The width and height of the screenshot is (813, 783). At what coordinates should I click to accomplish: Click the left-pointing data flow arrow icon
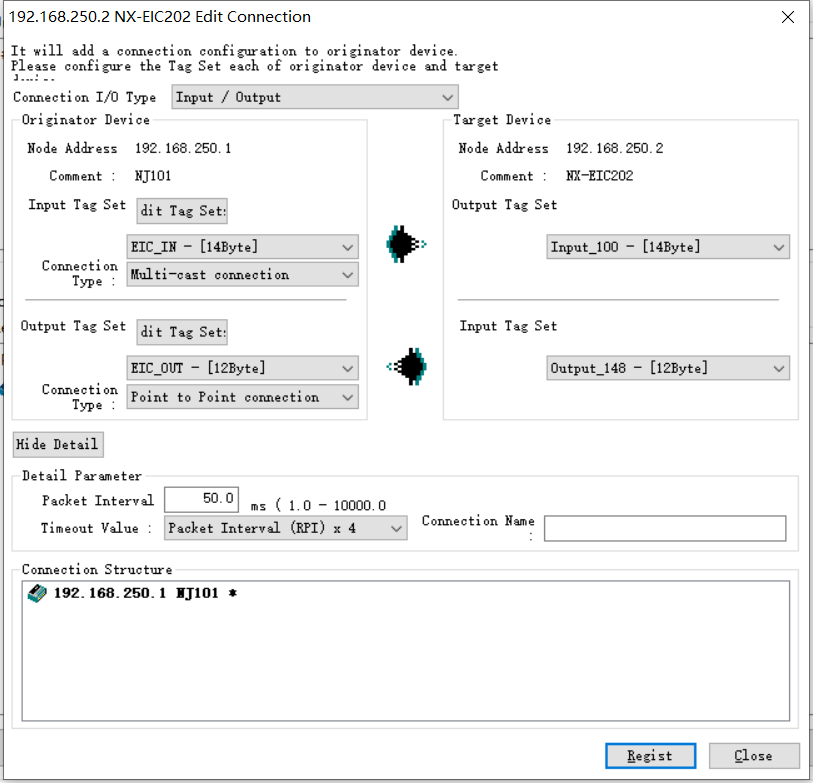click(x=408, y=366)
